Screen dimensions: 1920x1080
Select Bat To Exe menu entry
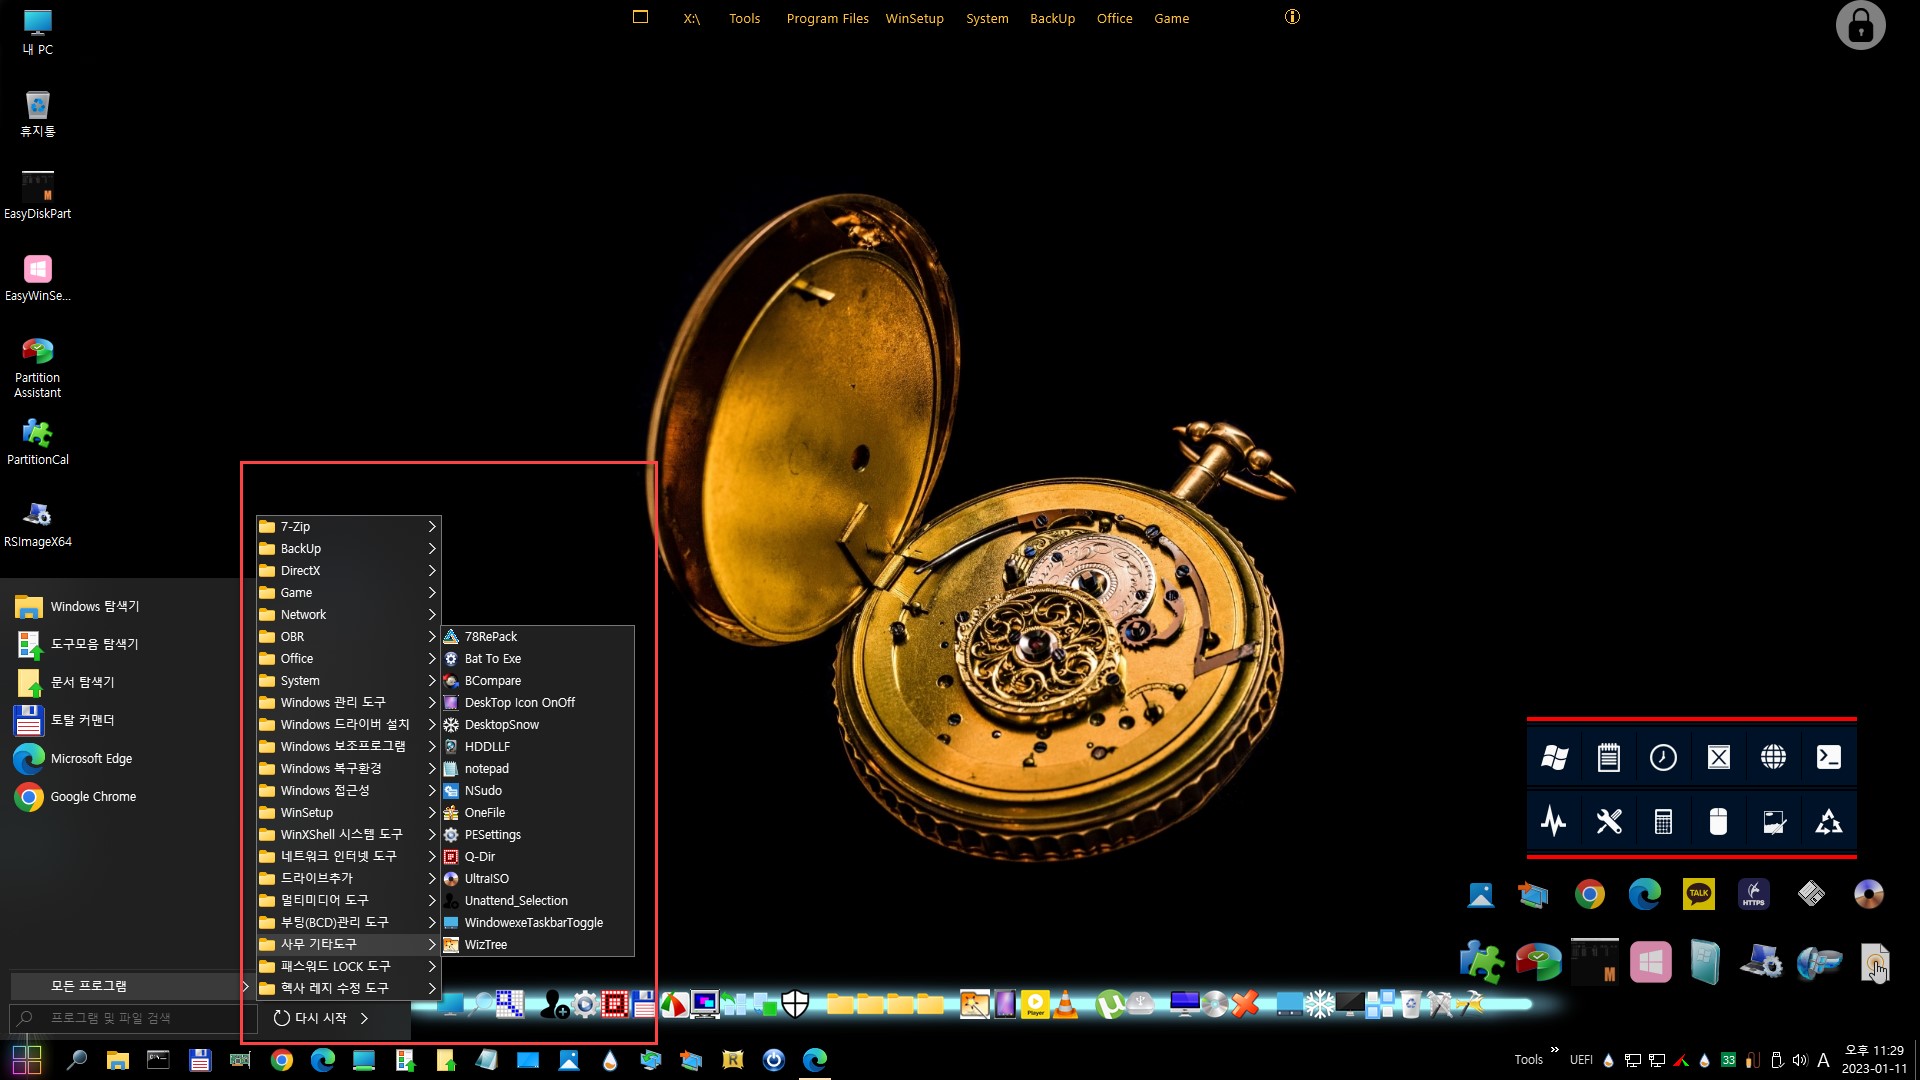pos(538,658)
